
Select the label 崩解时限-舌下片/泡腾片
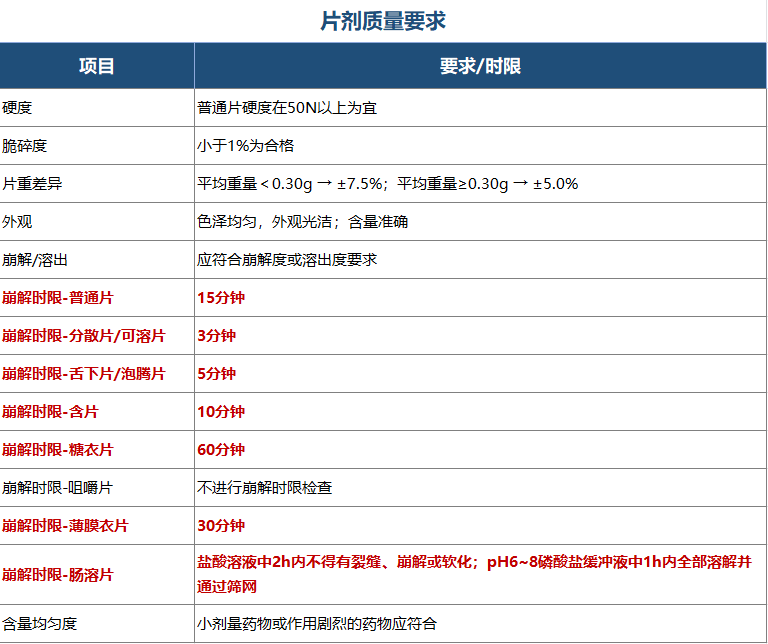pos(84,374)
